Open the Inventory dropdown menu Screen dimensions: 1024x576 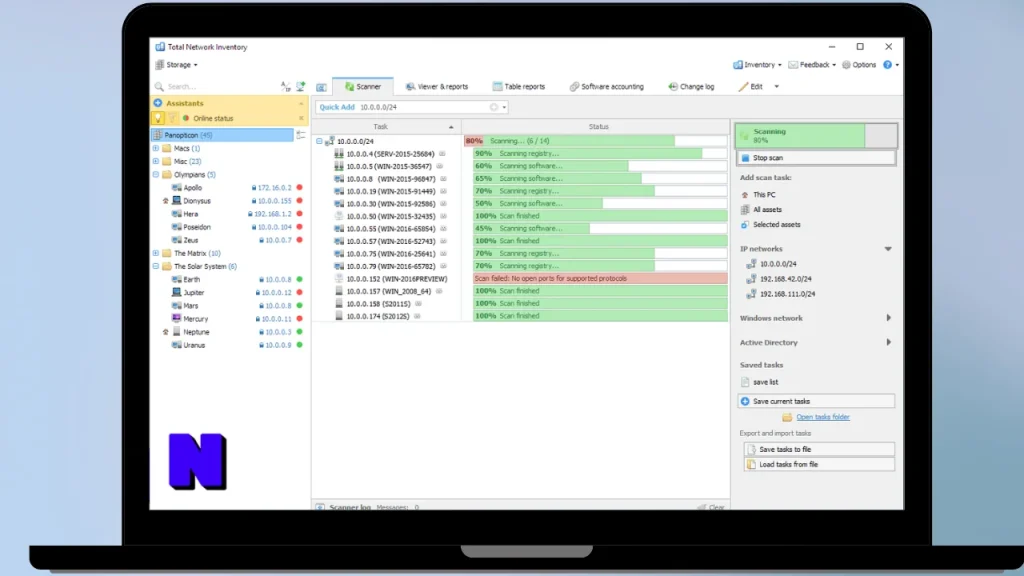coord(757,65)
